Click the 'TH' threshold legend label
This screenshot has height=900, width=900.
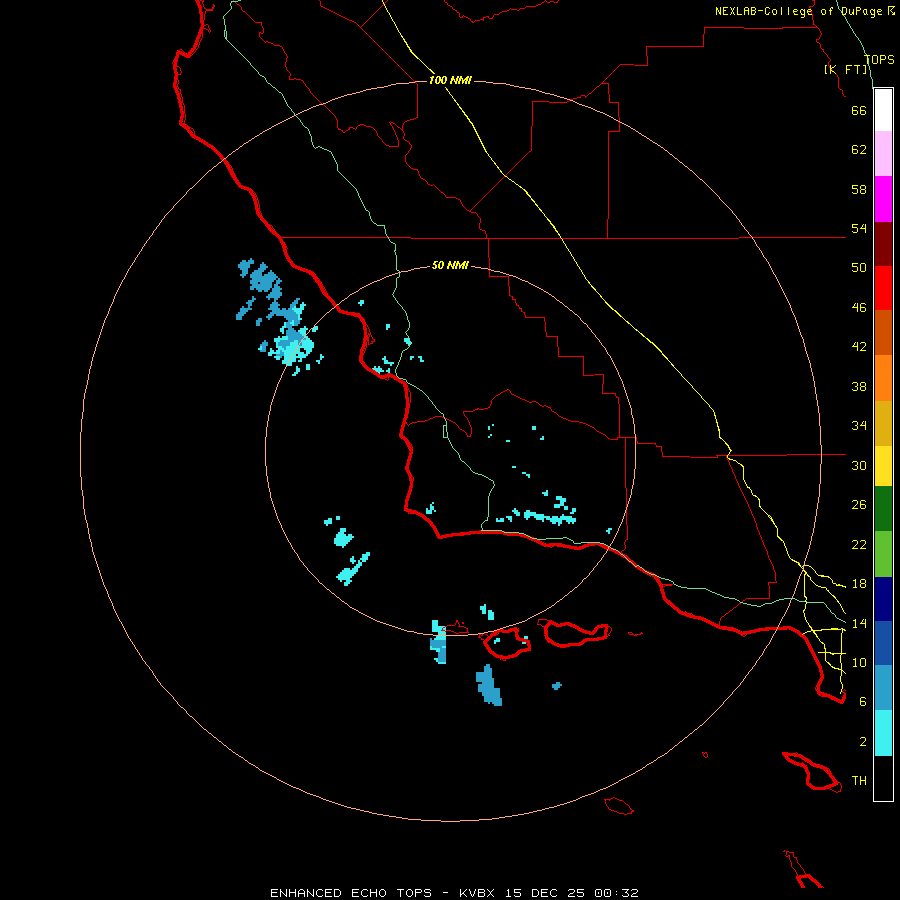tap(859, 781)
